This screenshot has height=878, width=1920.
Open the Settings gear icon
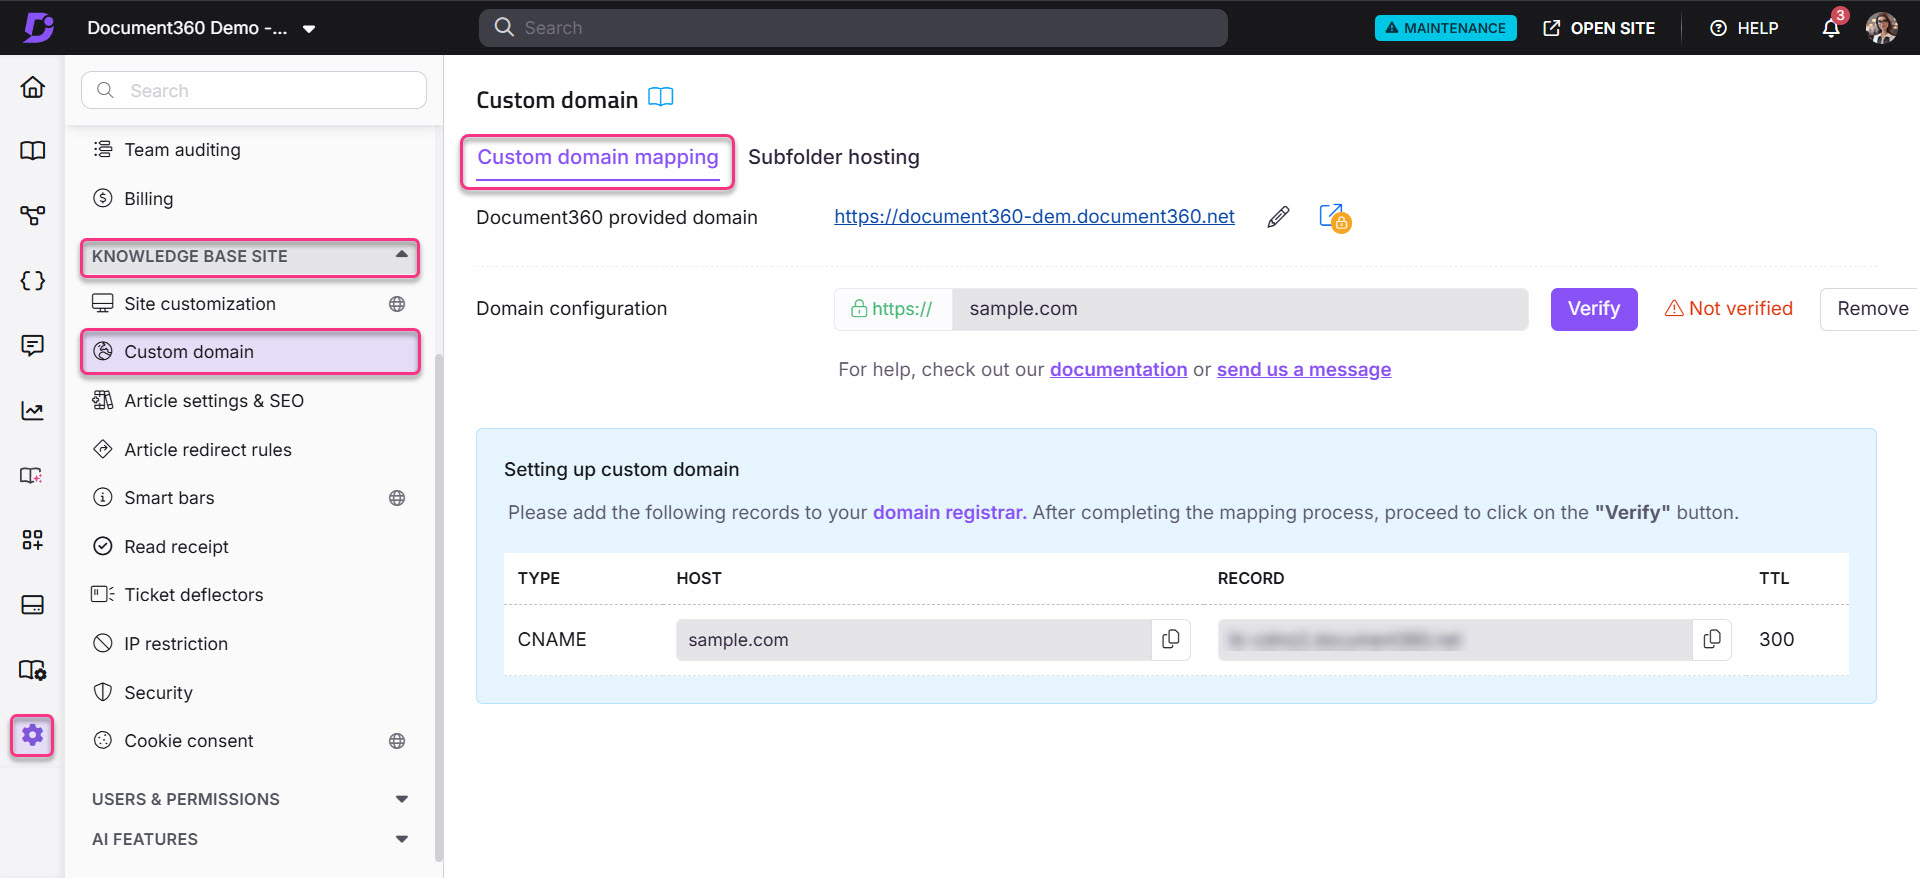[x=32, y=736]
